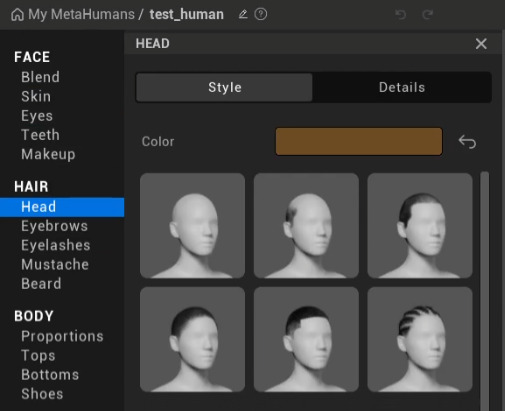Click the My MetaHumans breadcrumb link
The height and width of the screenshot is (411, 505).
click(81, 14)
